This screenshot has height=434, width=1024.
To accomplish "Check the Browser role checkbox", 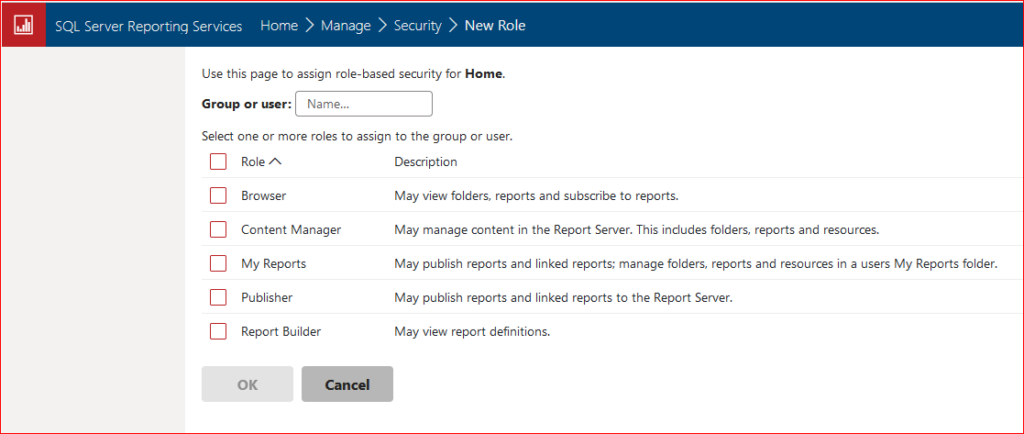I will coord(218,196).
